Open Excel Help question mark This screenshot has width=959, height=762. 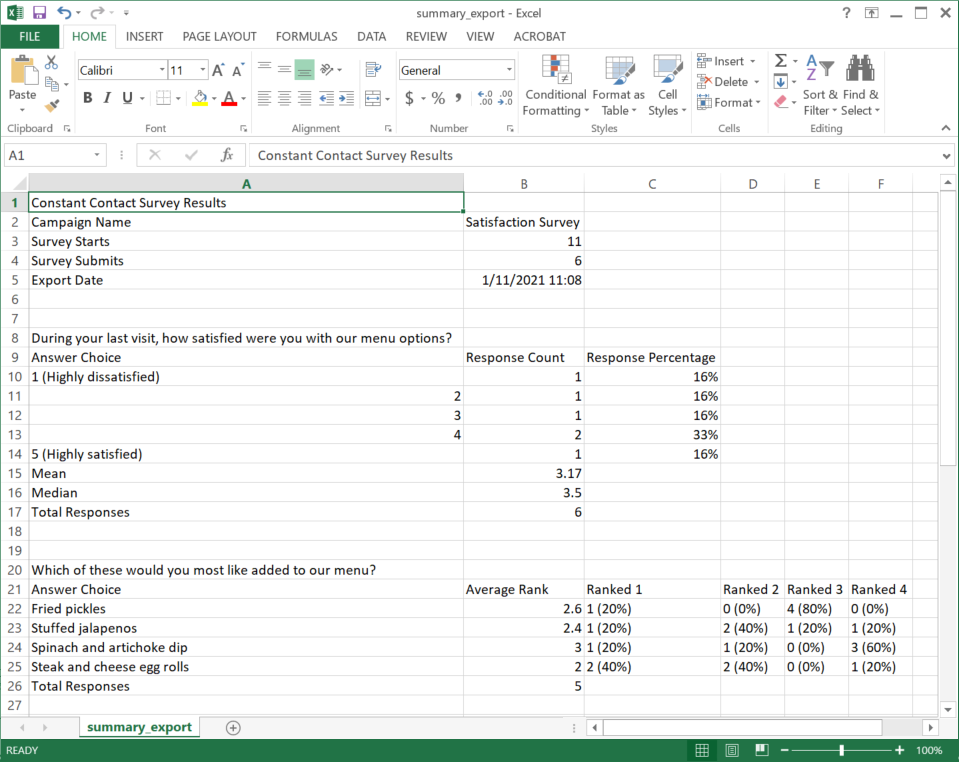846,13
